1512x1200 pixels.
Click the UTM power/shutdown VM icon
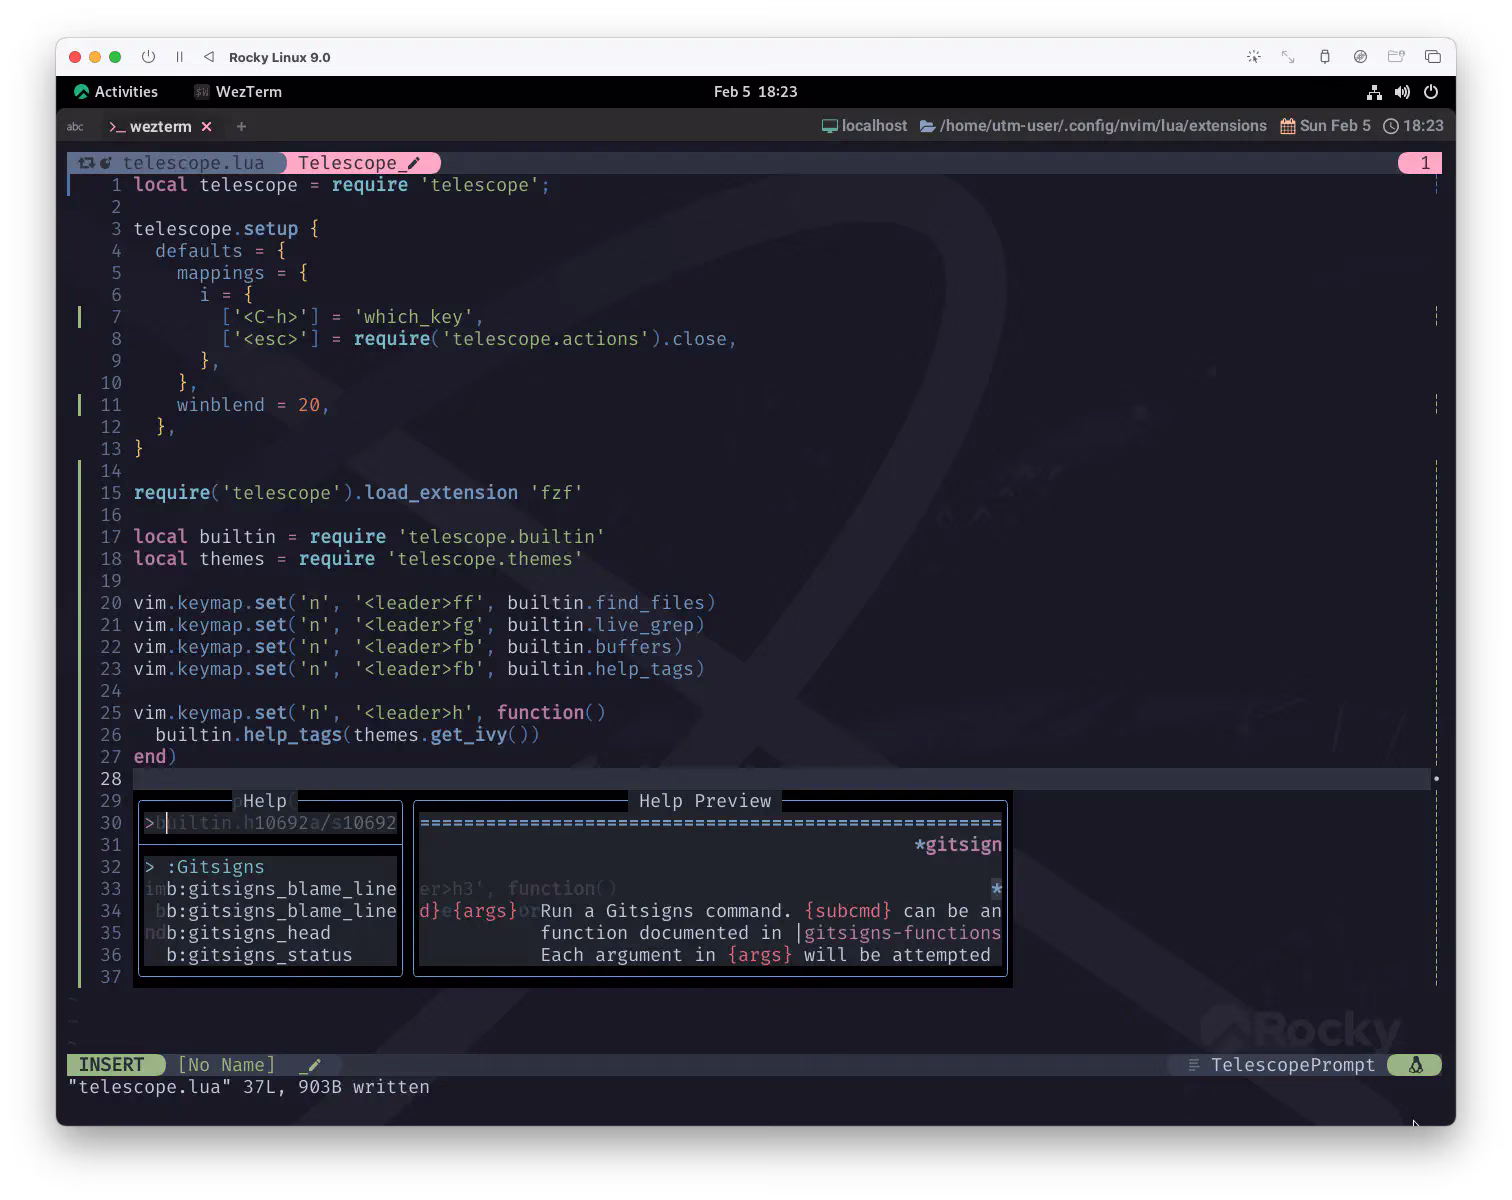148,57
